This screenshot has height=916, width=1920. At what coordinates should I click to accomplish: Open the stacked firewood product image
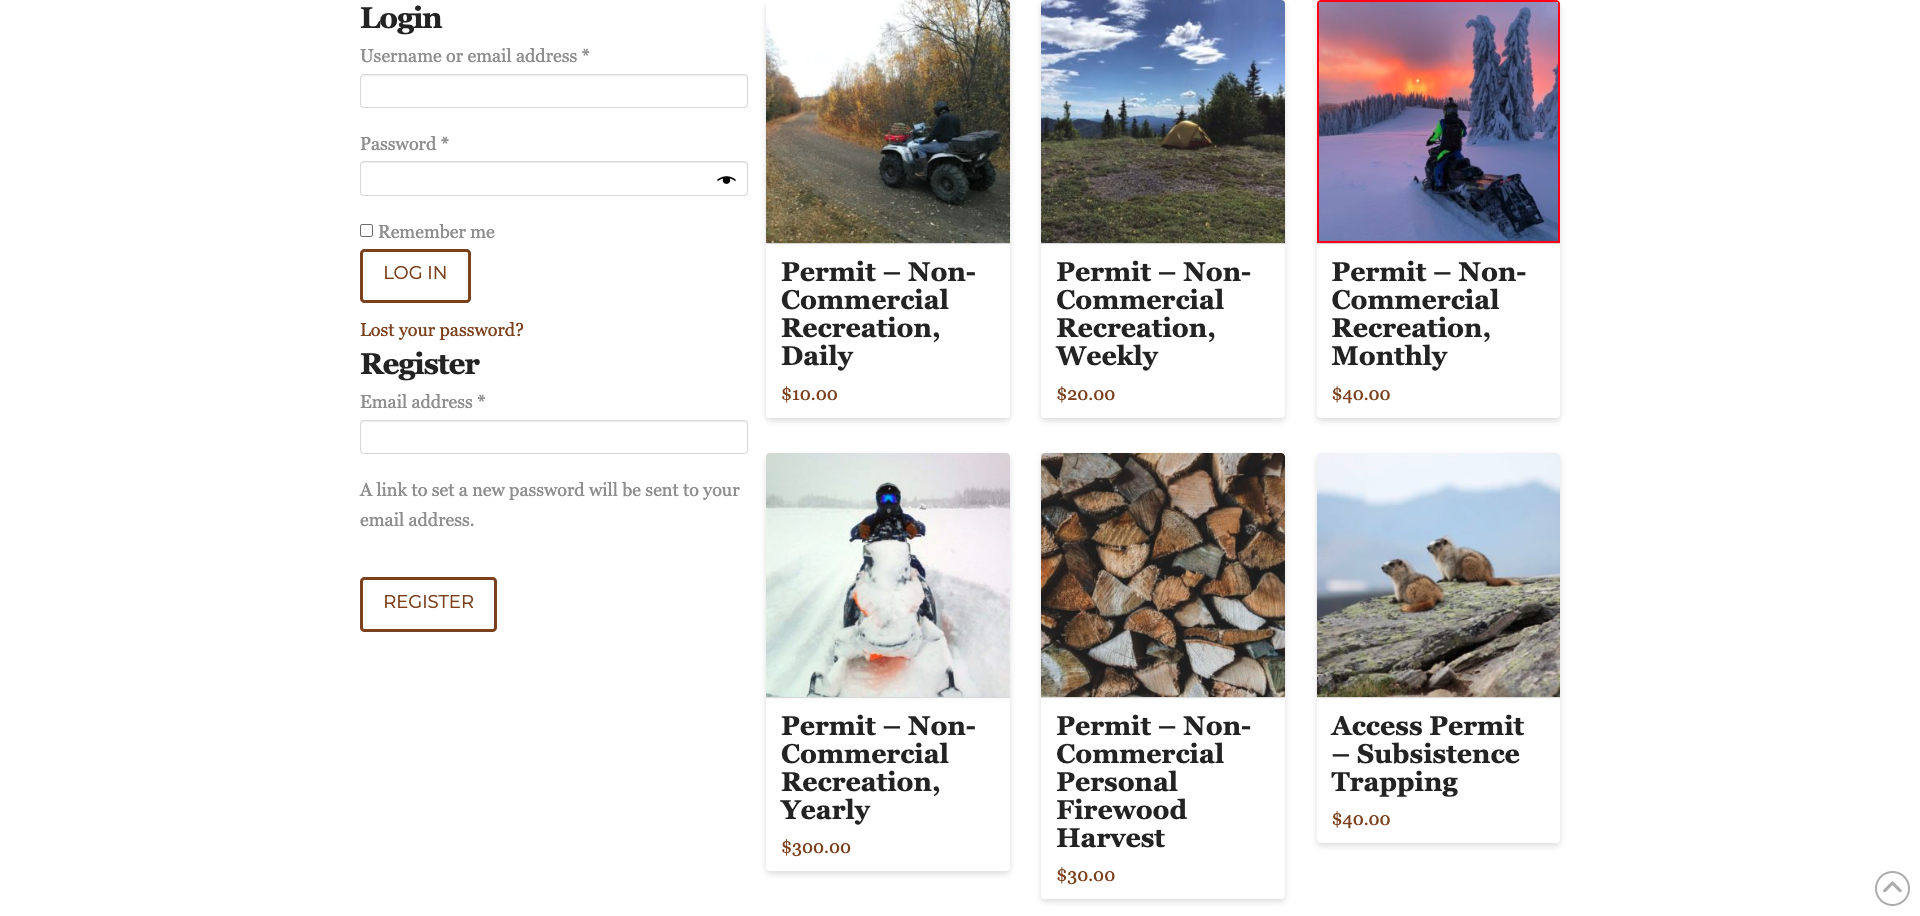[x=1162, y=575]
